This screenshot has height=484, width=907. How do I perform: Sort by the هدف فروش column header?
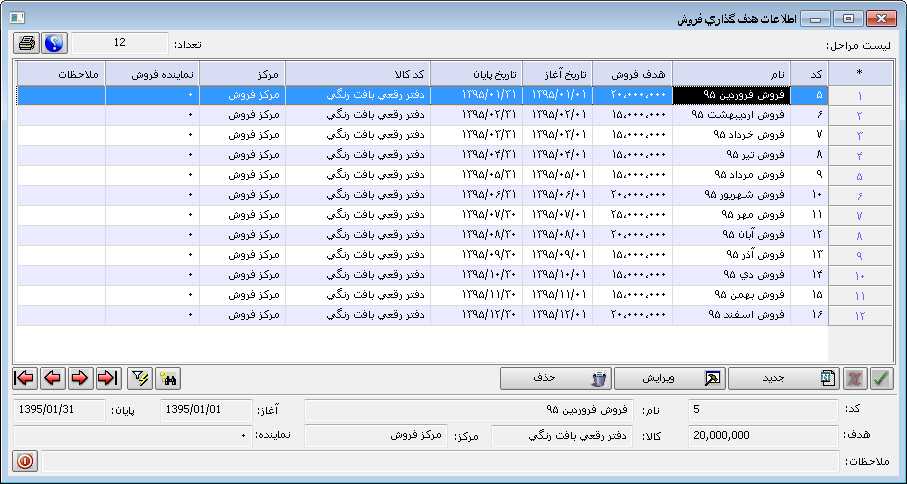(x=632, y=74)
